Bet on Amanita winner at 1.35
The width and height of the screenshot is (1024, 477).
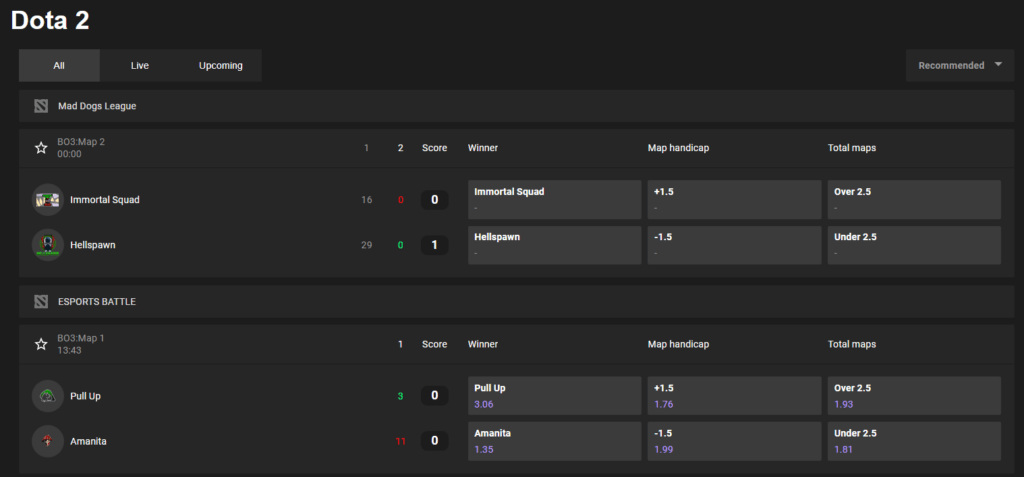[554, 441]
